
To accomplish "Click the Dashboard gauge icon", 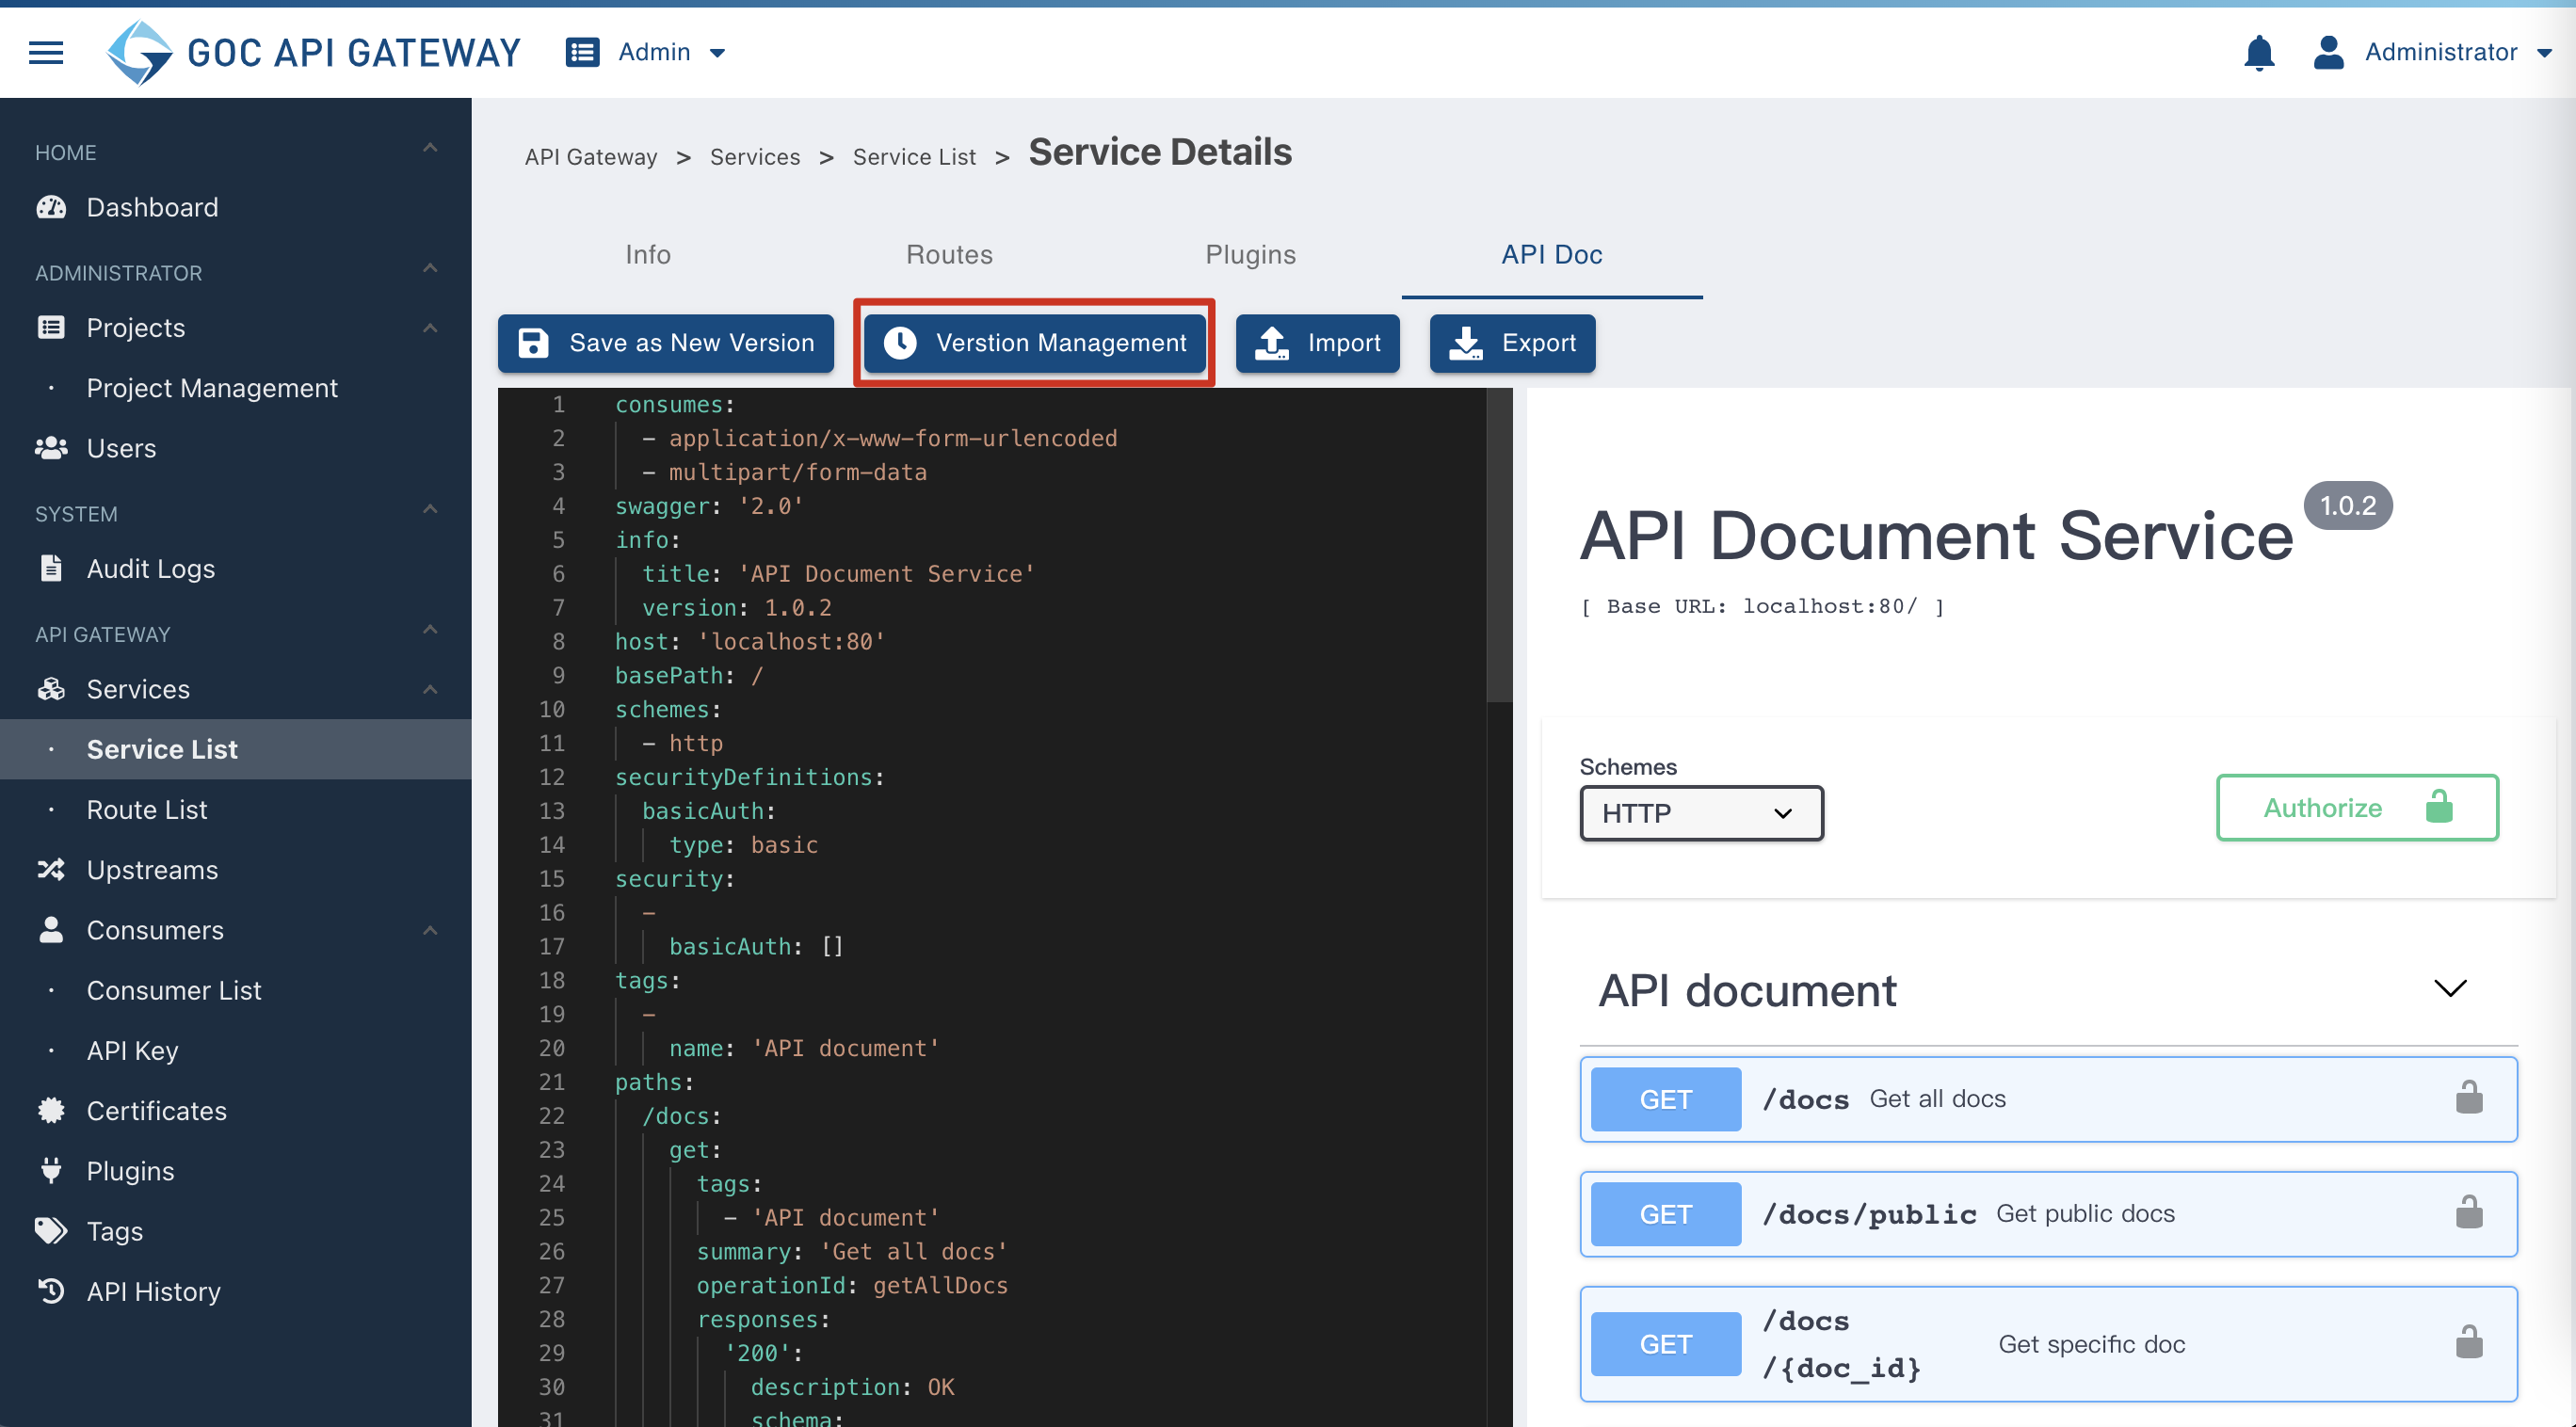I will click(51, 207).
